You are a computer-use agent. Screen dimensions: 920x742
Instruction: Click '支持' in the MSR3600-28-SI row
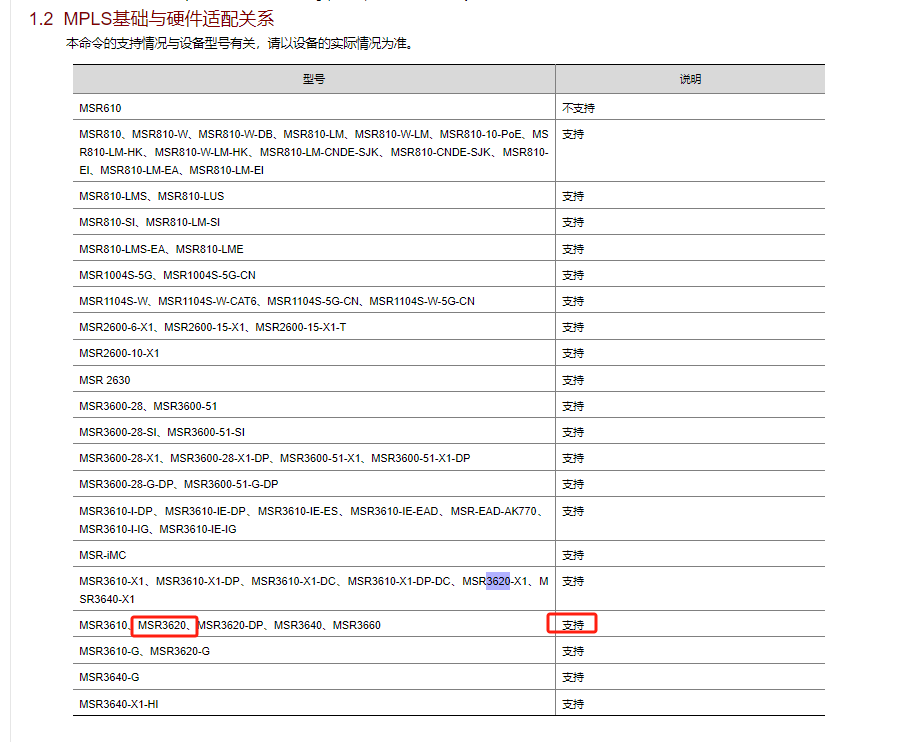coord(573,432)
